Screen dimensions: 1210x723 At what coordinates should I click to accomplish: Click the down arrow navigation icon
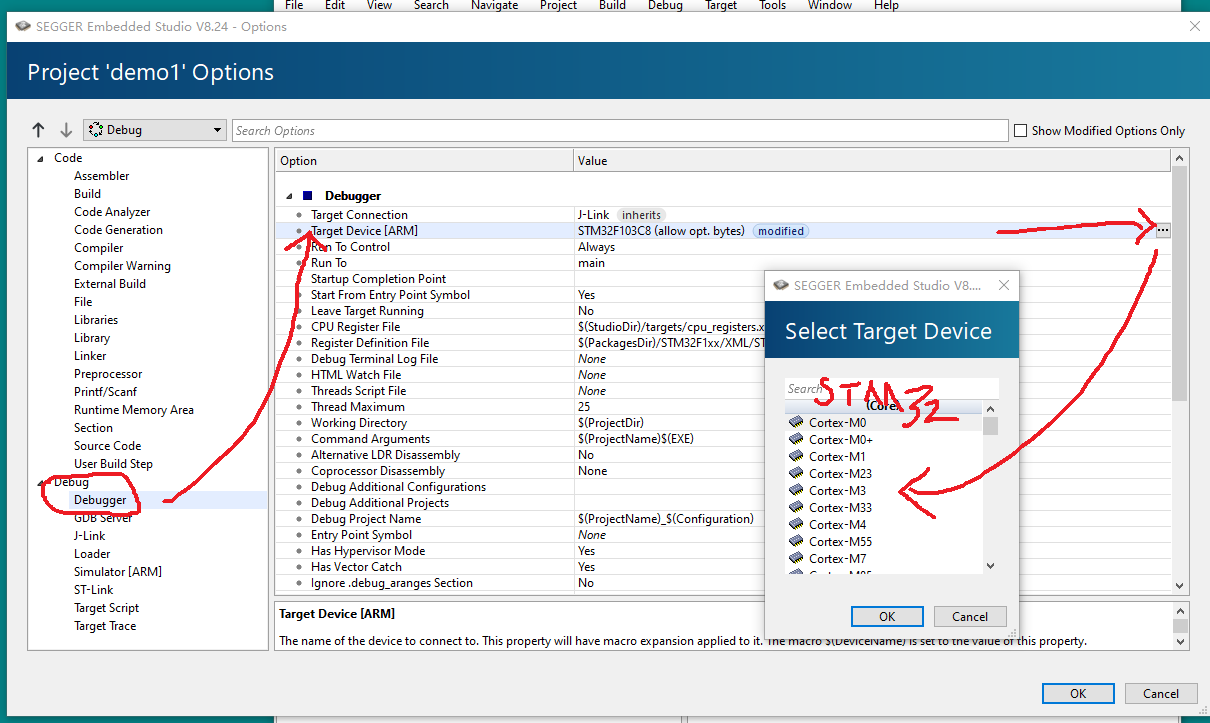[66, 130]
